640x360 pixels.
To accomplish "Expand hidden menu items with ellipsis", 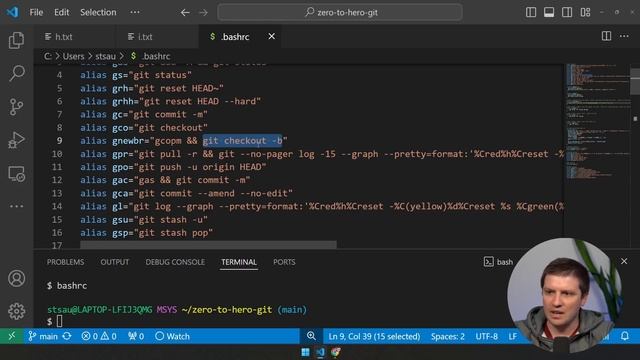I will 135,12.
